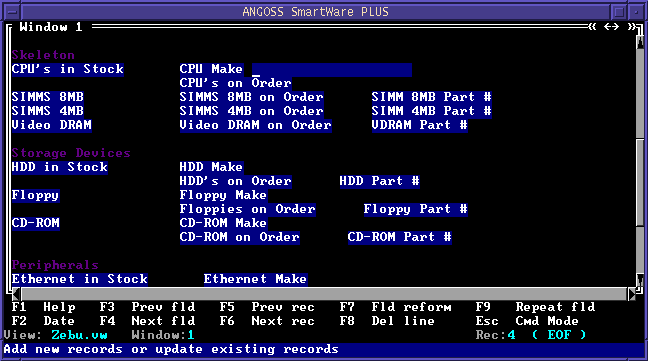Click the vertical scrollbar down arrow
The height and width of the screenshot is (361, 648).
click(x=640, y=280)
